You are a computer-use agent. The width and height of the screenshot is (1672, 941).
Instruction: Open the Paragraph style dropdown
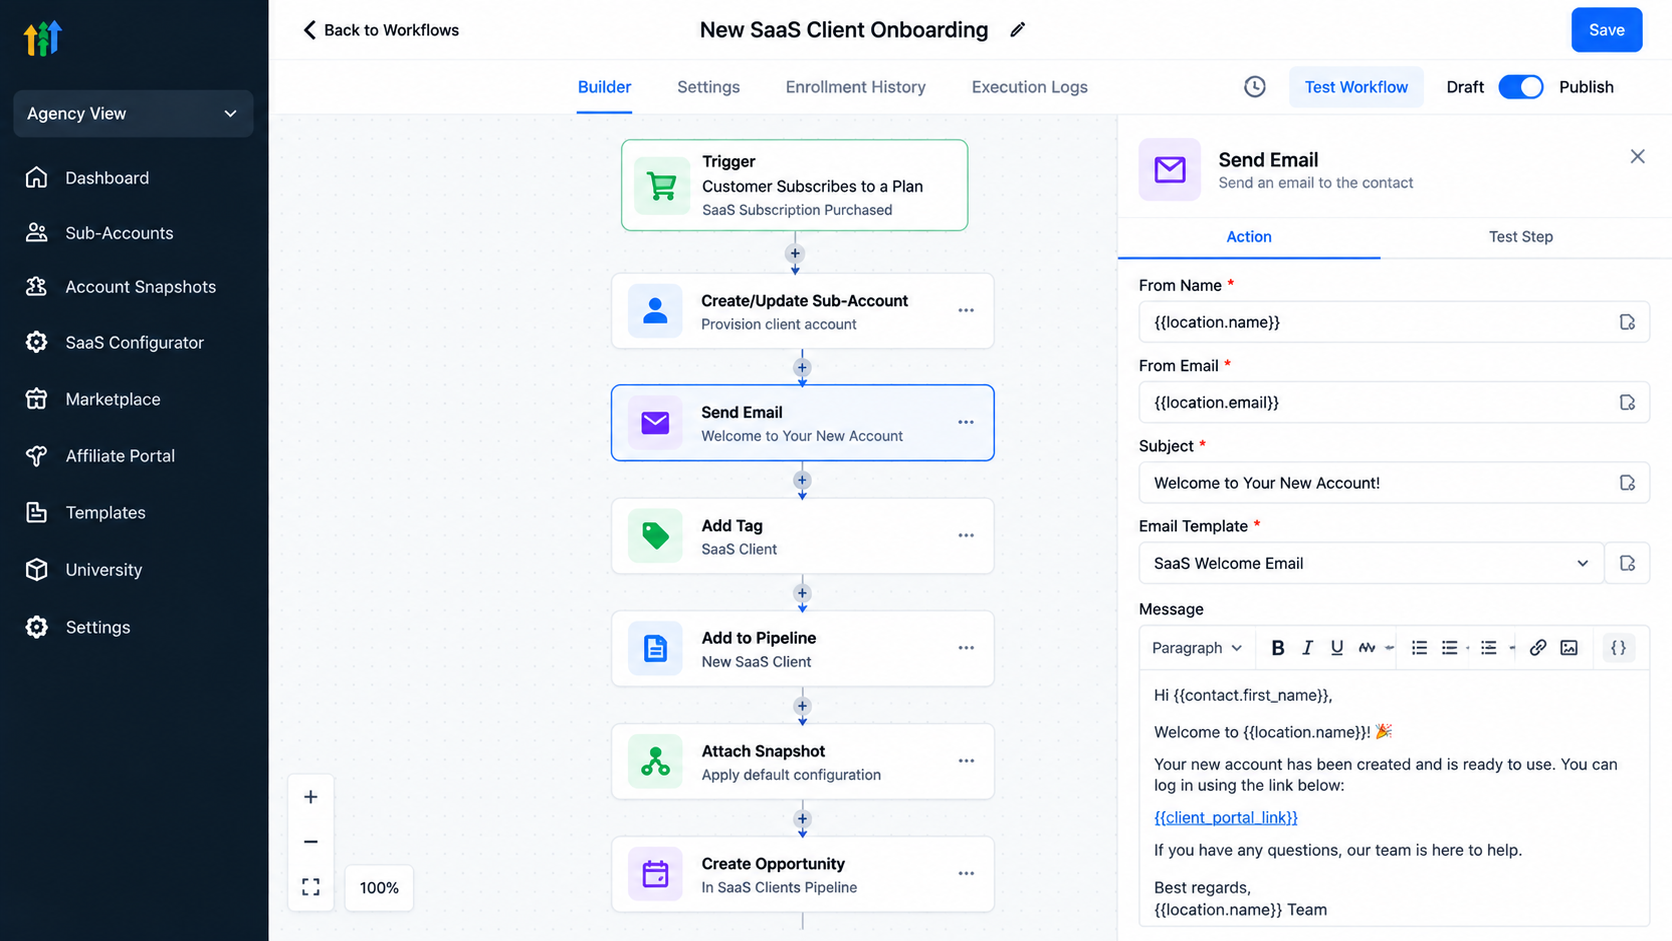coord(1196,648)
